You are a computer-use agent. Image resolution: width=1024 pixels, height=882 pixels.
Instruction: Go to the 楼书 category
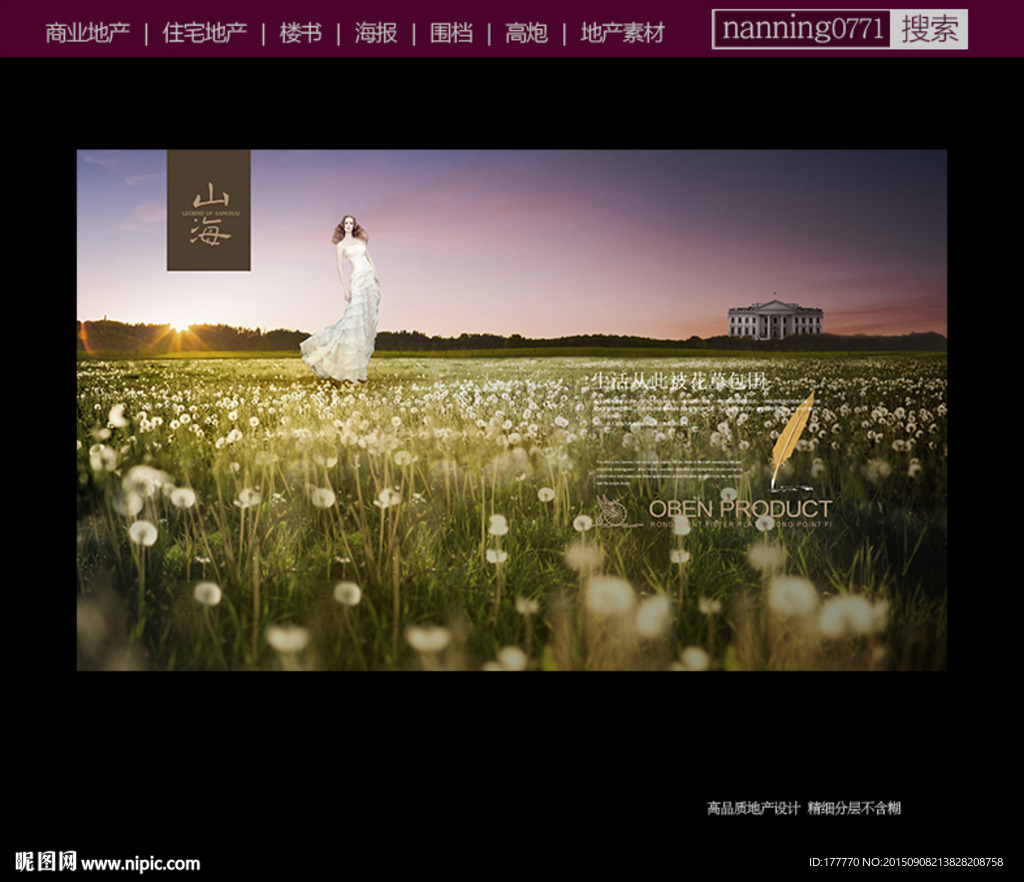300,33
